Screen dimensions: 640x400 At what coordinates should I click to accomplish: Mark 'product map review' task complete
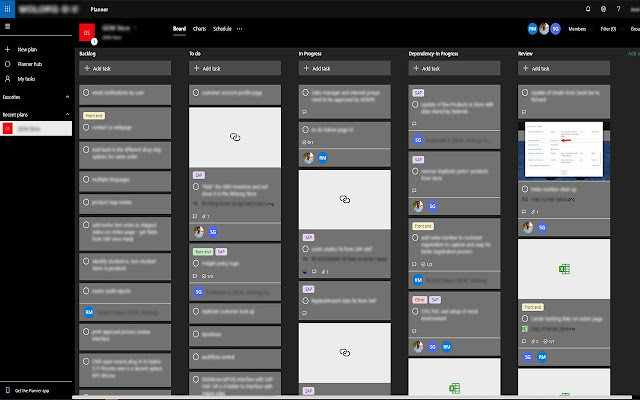(86, 202)
